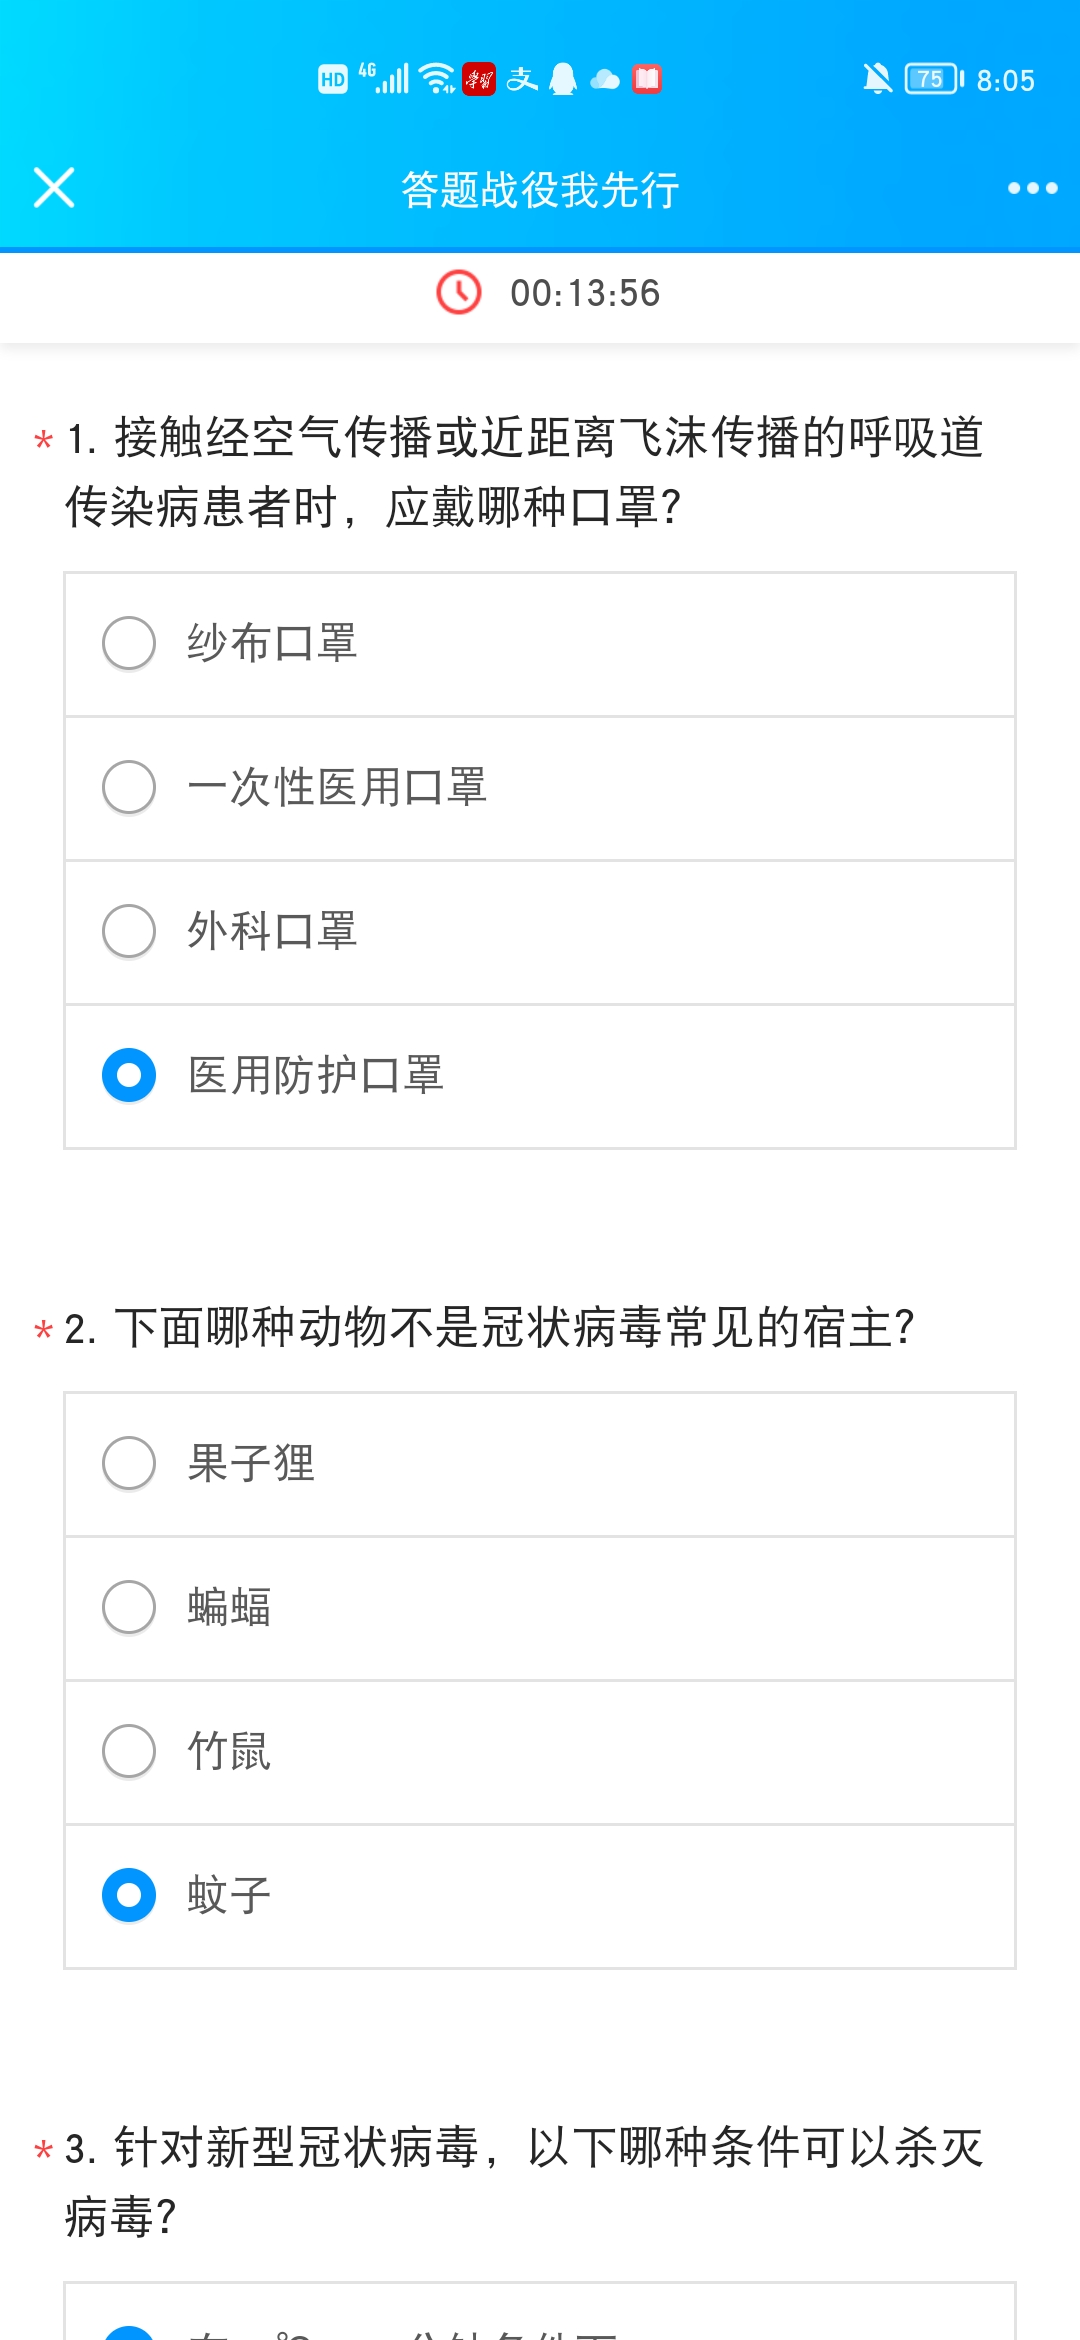This screenshot has width=1080, height=2340.
Task: Tap the QQ penguin notification icon
Action: 564,78
